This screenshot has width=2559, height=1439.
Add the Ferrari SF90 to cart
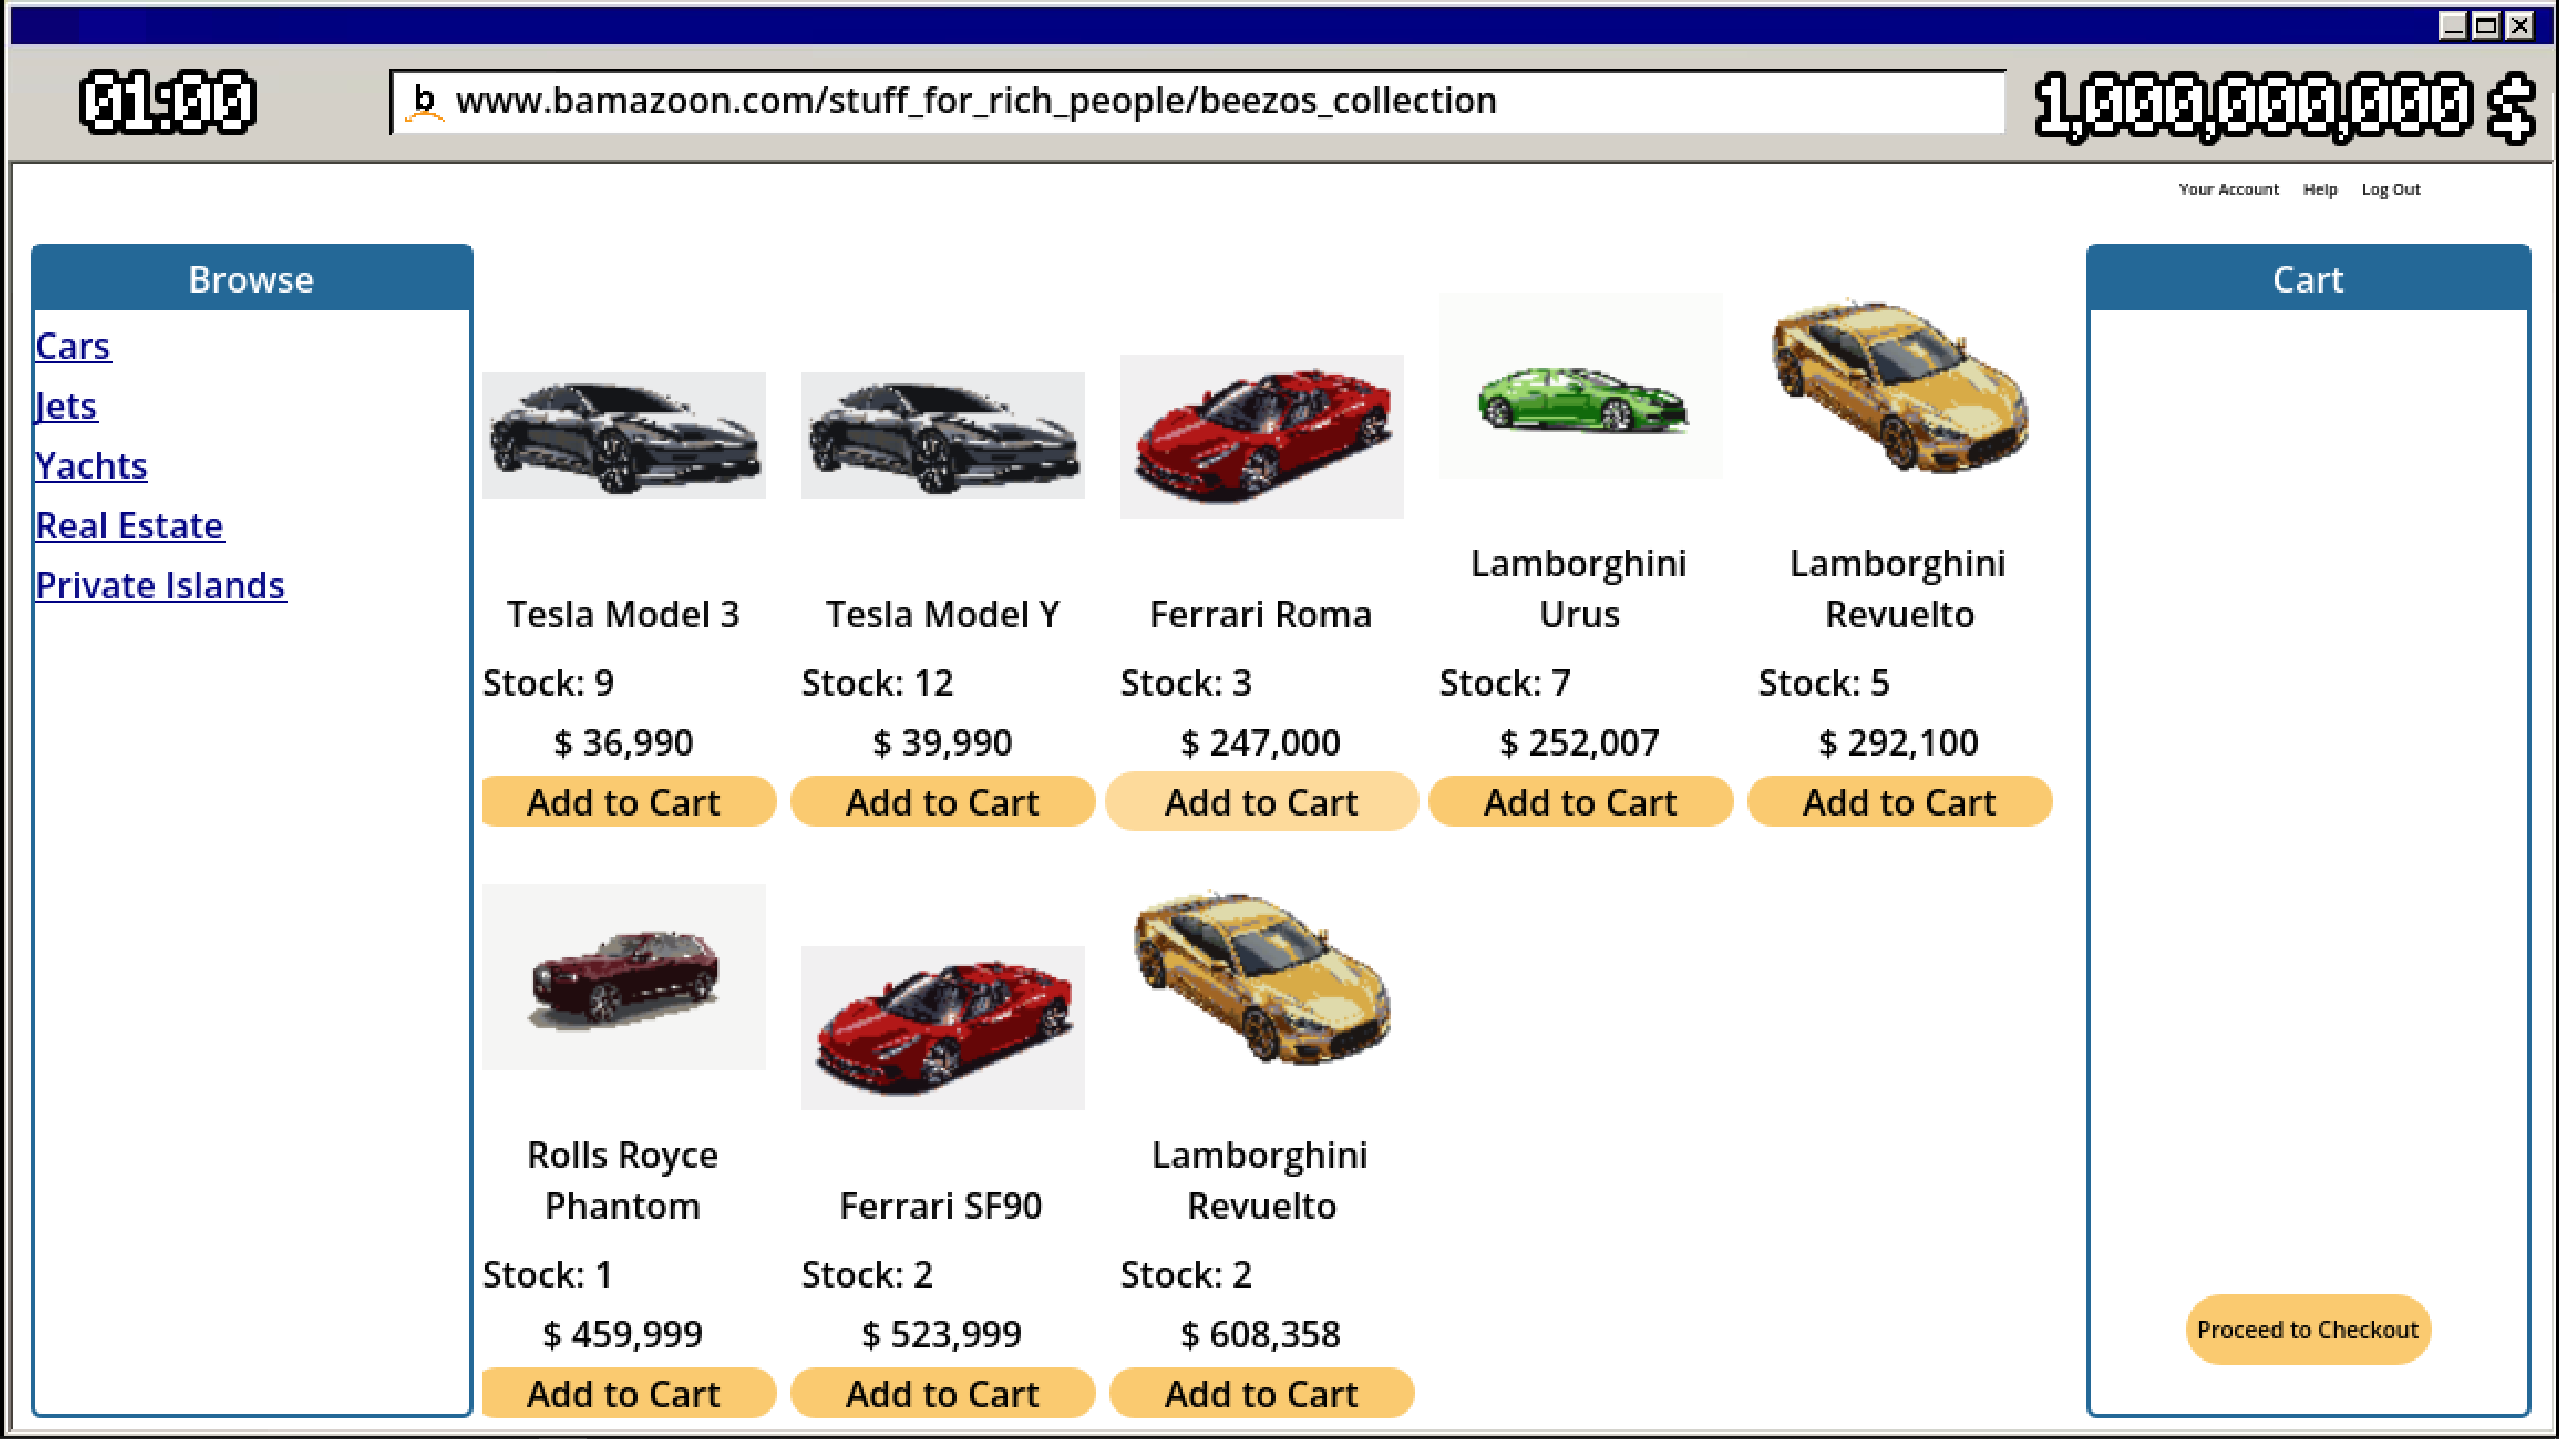tap(943, 1393)
